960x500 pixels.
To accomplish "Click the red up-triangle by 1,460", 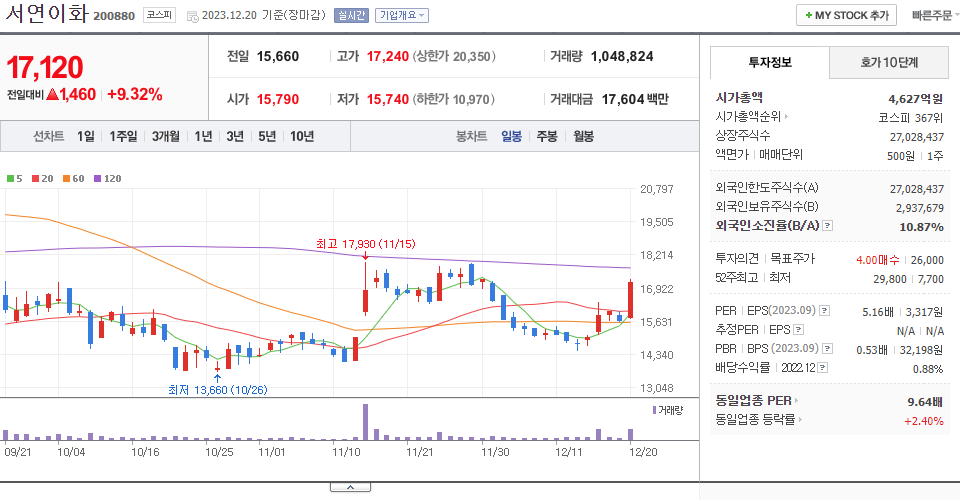I will tap(52, 94).
